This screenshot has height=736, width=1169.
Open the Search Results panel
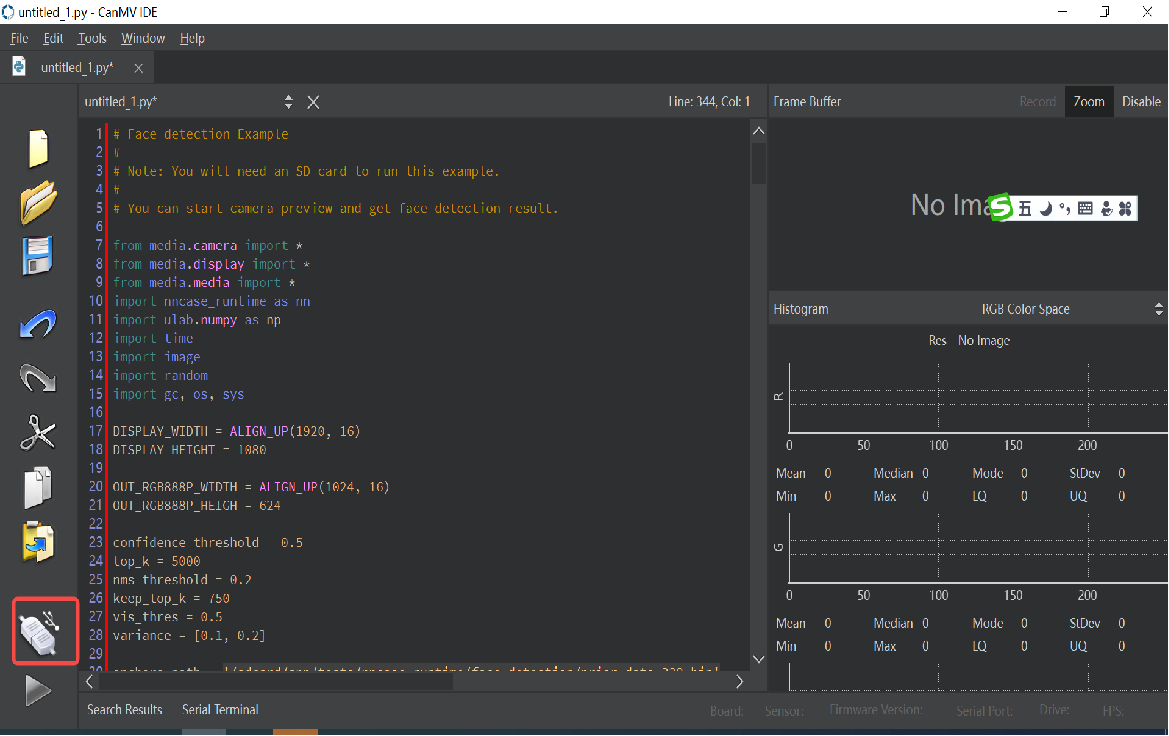(125, 709)
